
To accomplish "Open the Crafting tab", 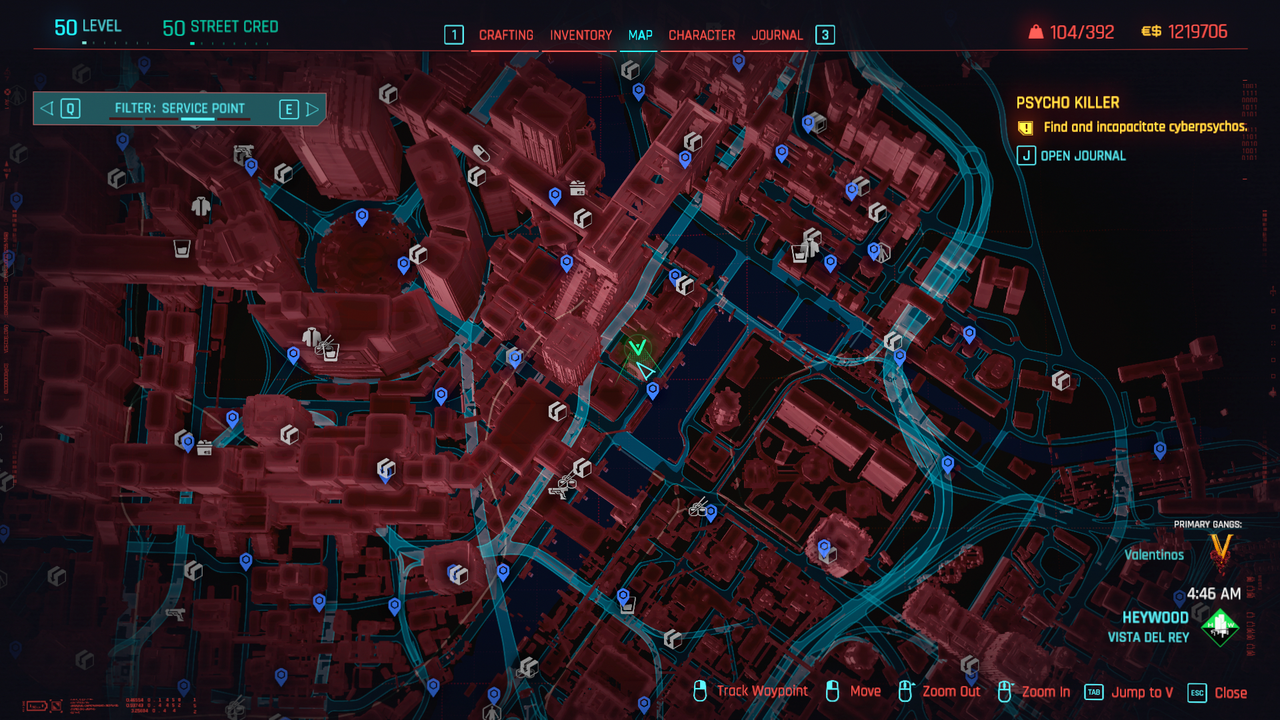I will 506,35.
